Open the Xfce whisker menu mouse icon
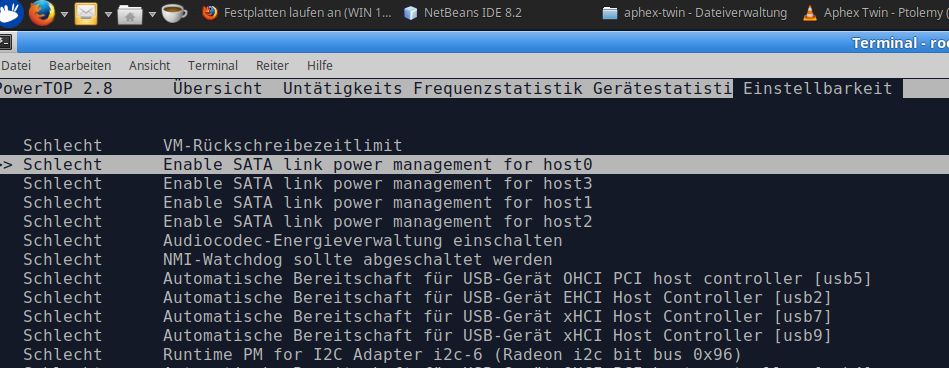Viewport: 949px width, 368px height. 10,13
